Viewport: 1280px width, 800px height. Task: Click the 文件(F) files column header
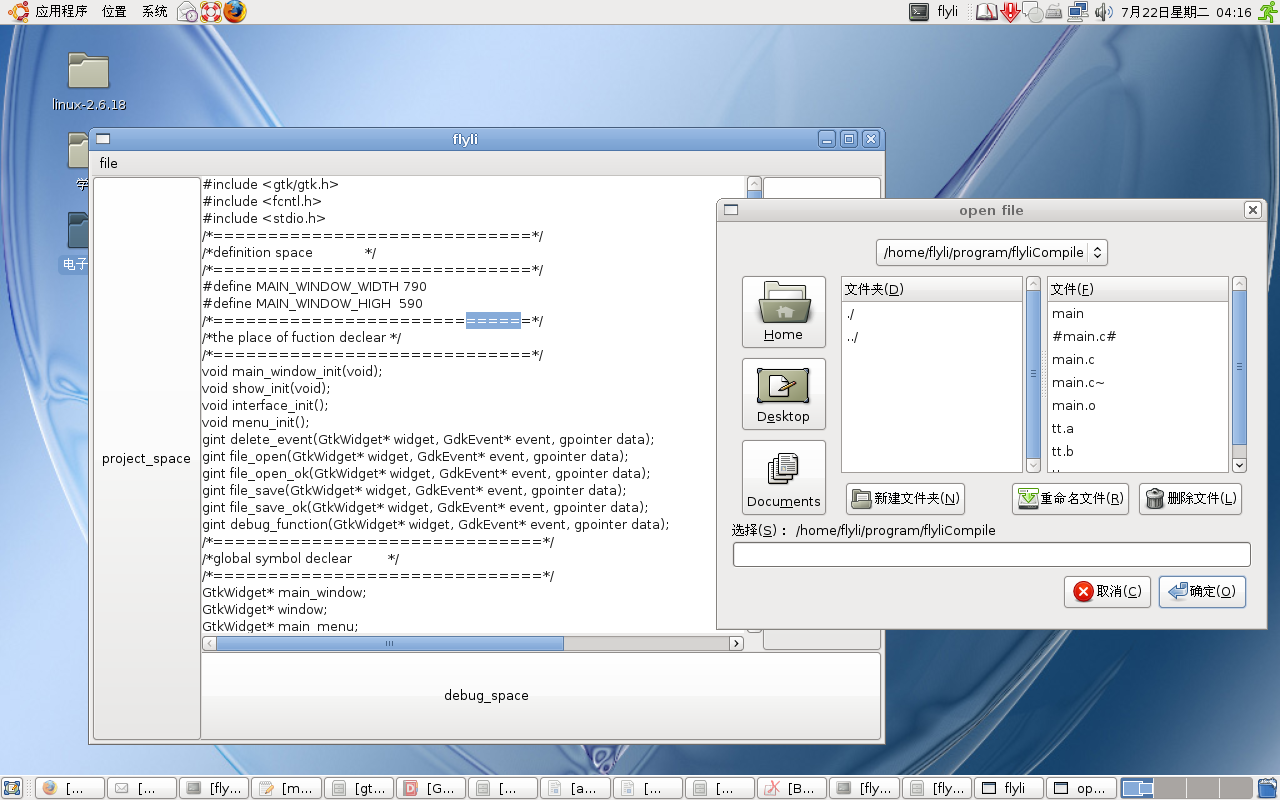(1138, 289)
